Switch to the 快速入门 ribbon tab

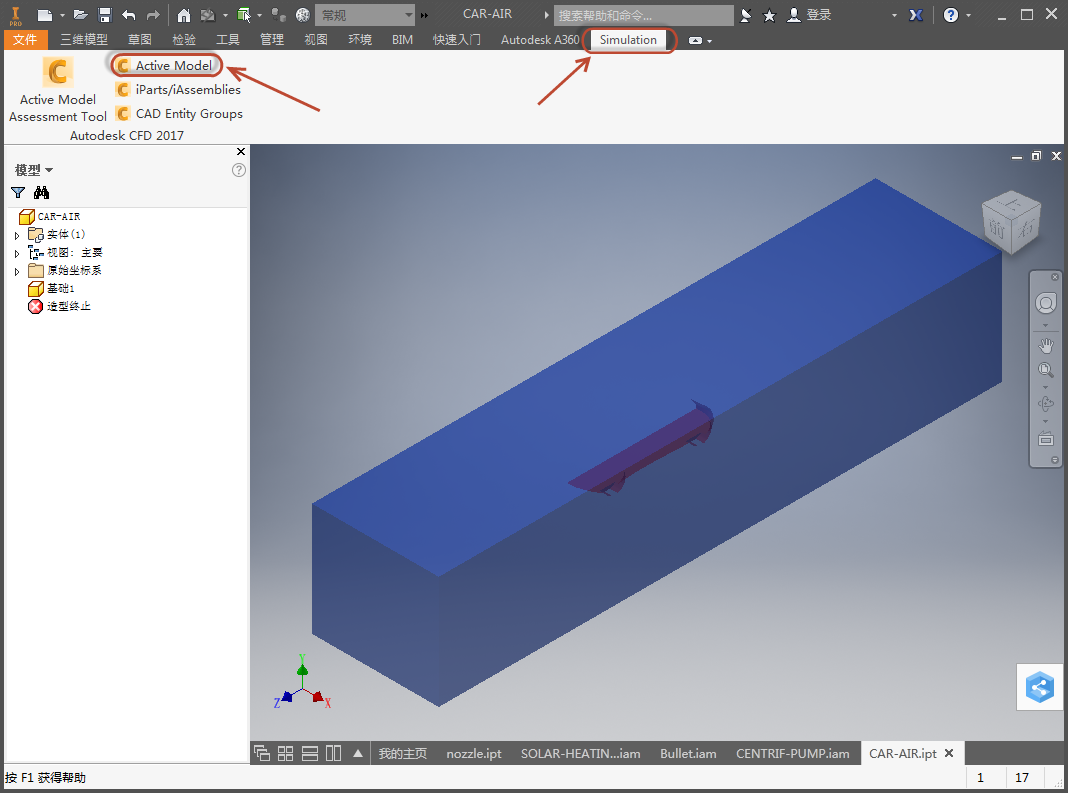(457, 40)
